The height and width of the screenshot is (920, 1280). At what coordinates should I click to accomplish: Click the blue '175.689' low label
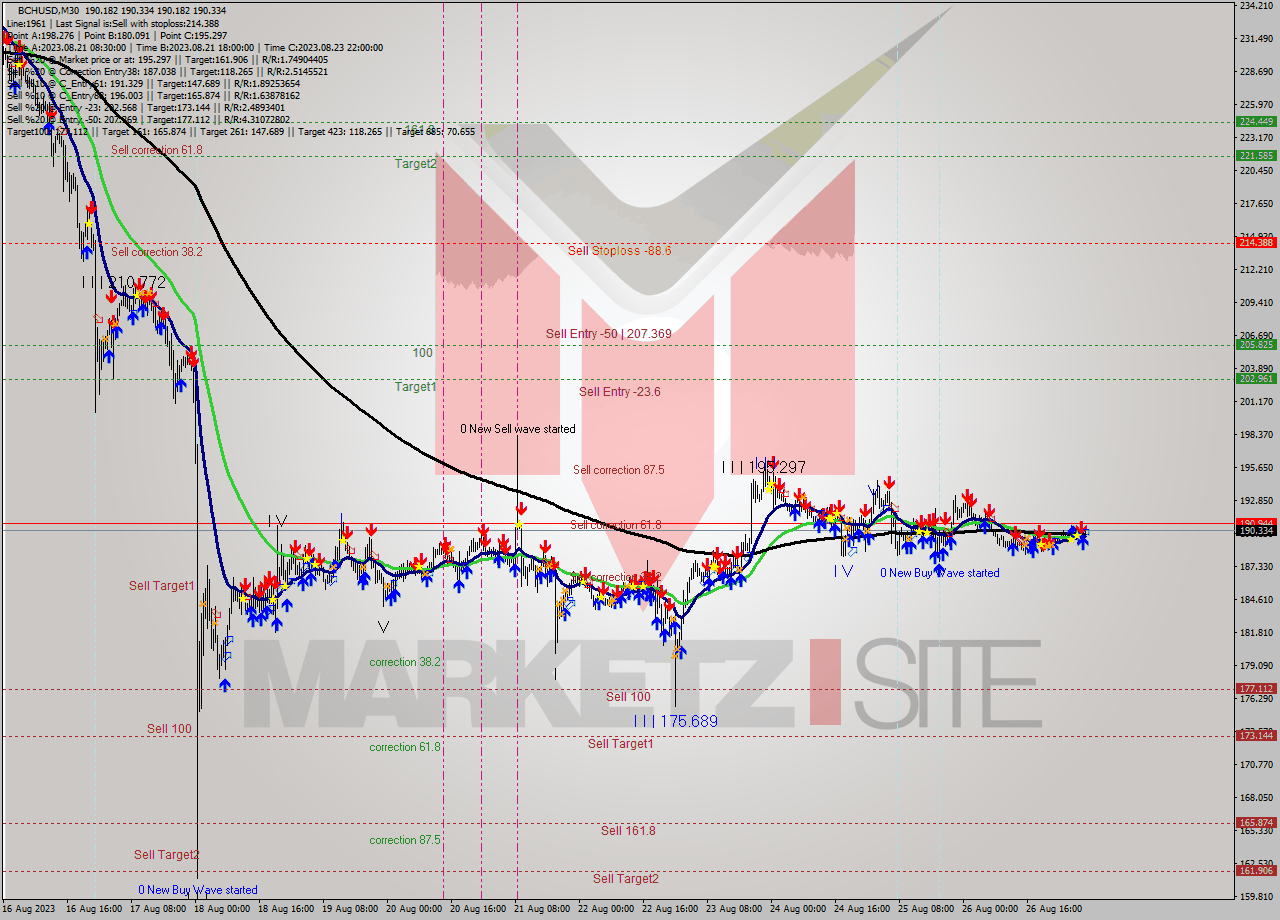[x=689, y=721]
